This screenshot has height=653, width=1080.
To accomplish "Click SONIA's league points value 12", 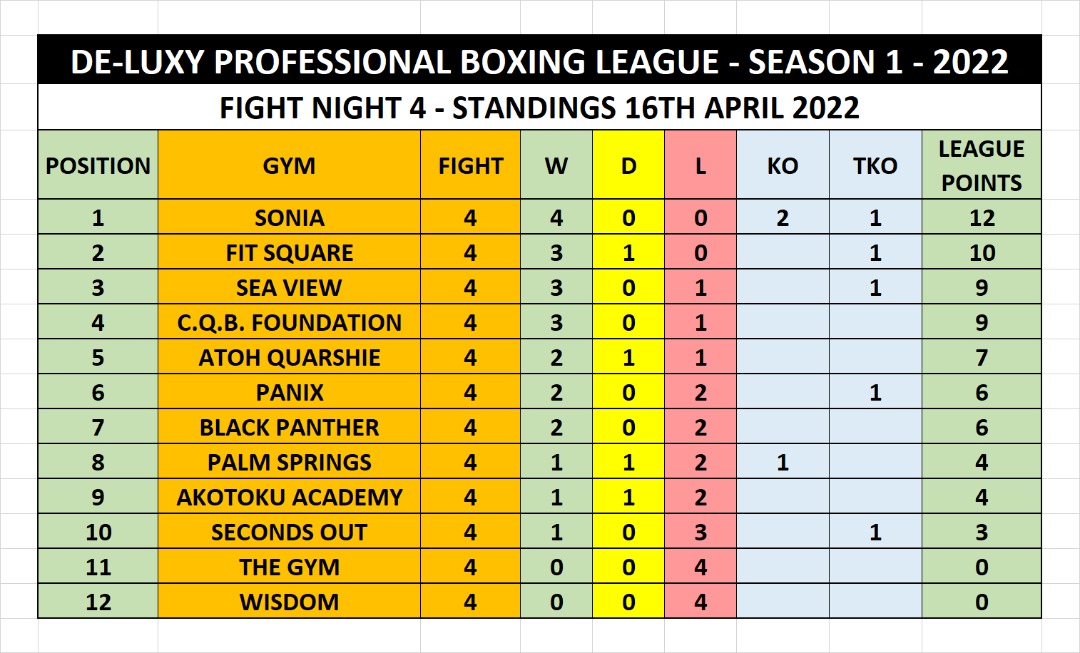I will [981, 218].
